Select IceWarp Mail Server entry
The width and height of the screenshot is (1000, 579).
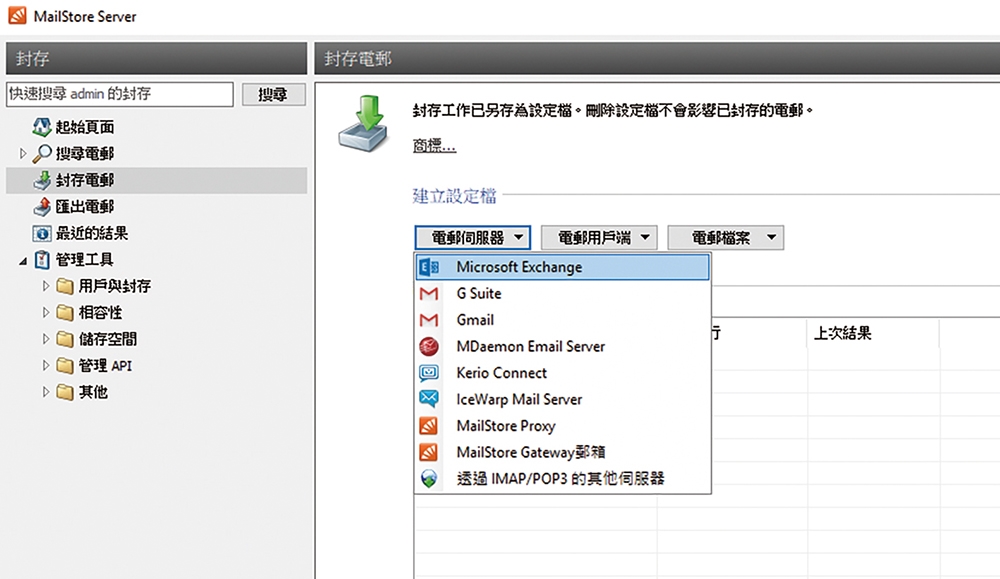point(562,399)
